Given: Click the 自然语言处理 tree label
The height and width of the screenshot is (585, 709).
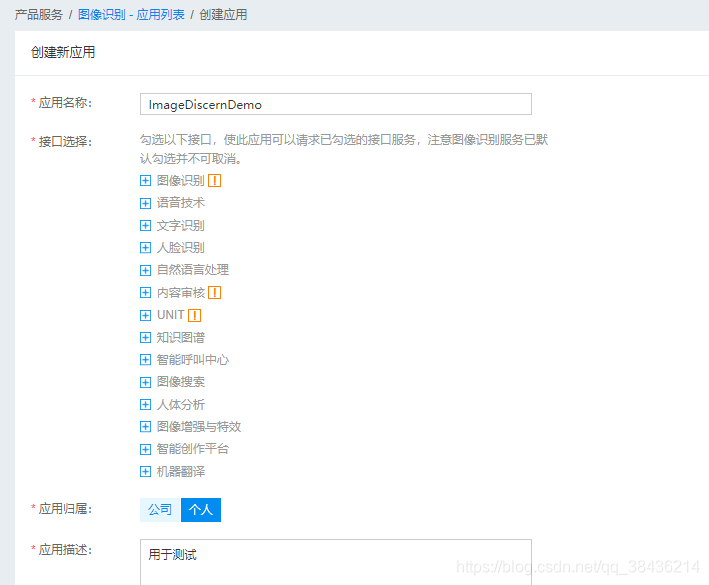Looking at the screenshot, I should (x=193, y=270).
